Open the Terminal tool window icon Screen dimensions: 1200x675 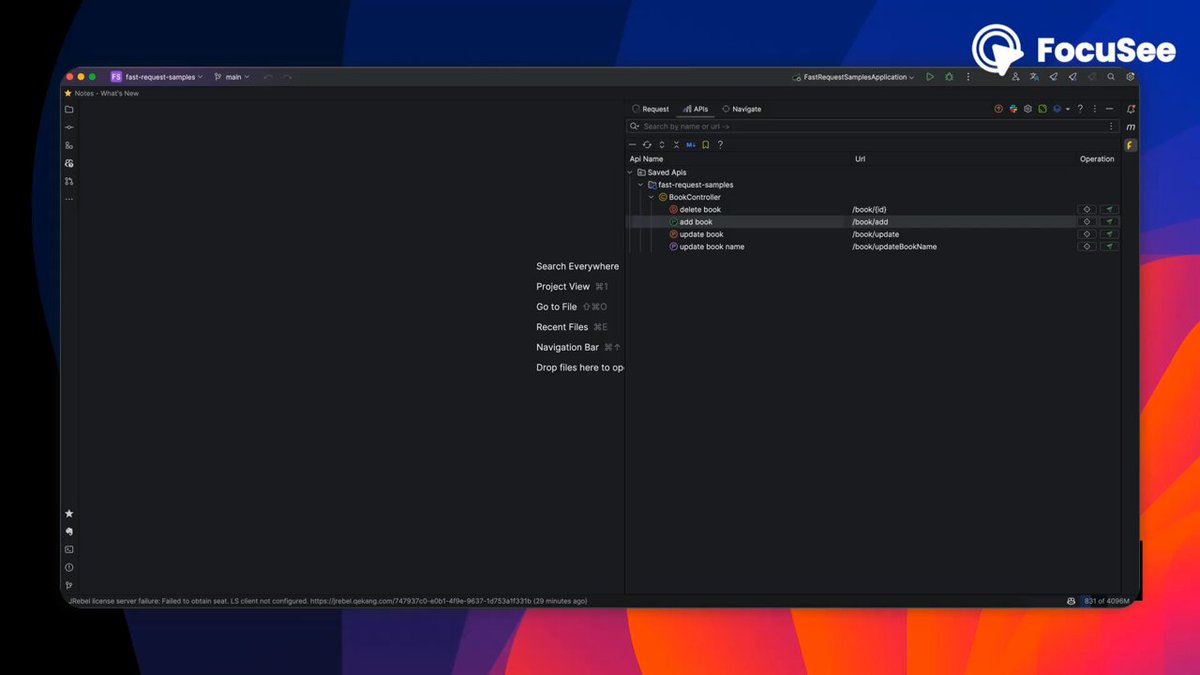point(69,549)
